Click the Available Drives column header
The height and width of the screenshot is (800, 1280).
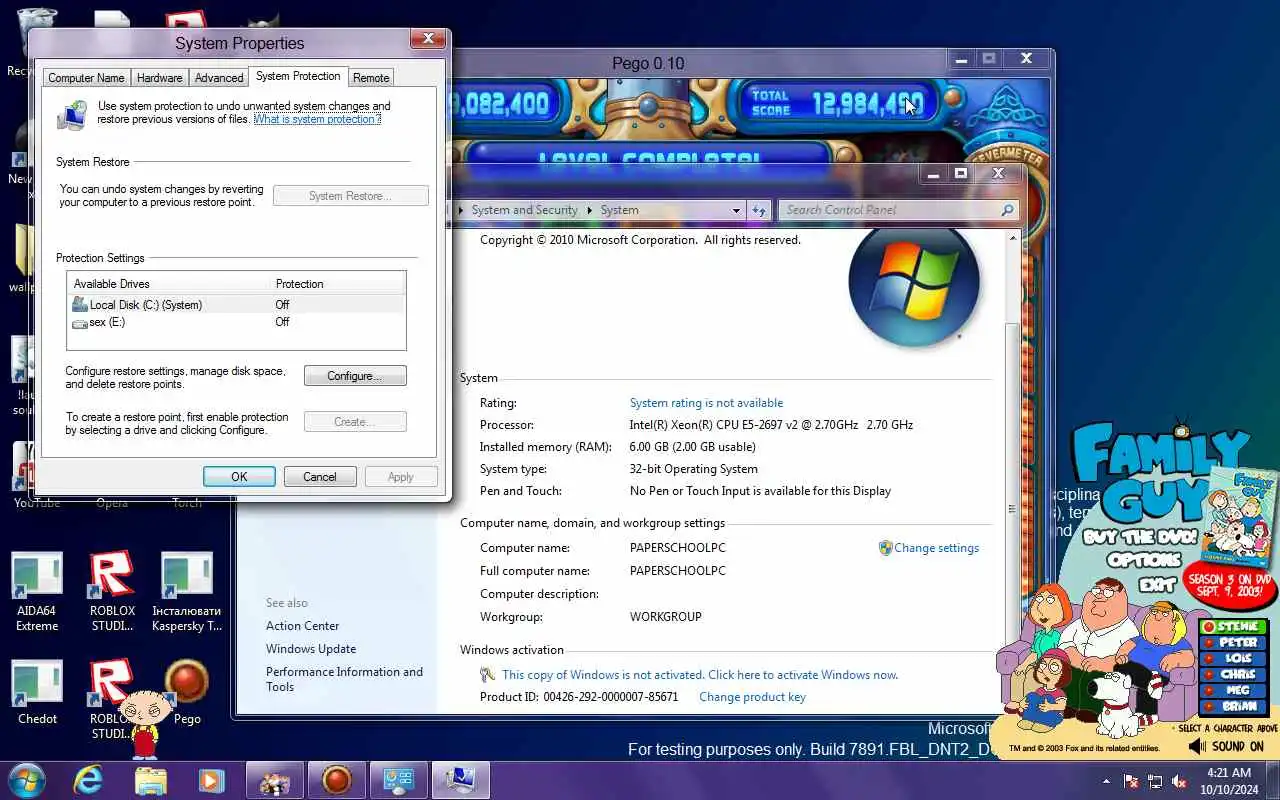point(170,284)
